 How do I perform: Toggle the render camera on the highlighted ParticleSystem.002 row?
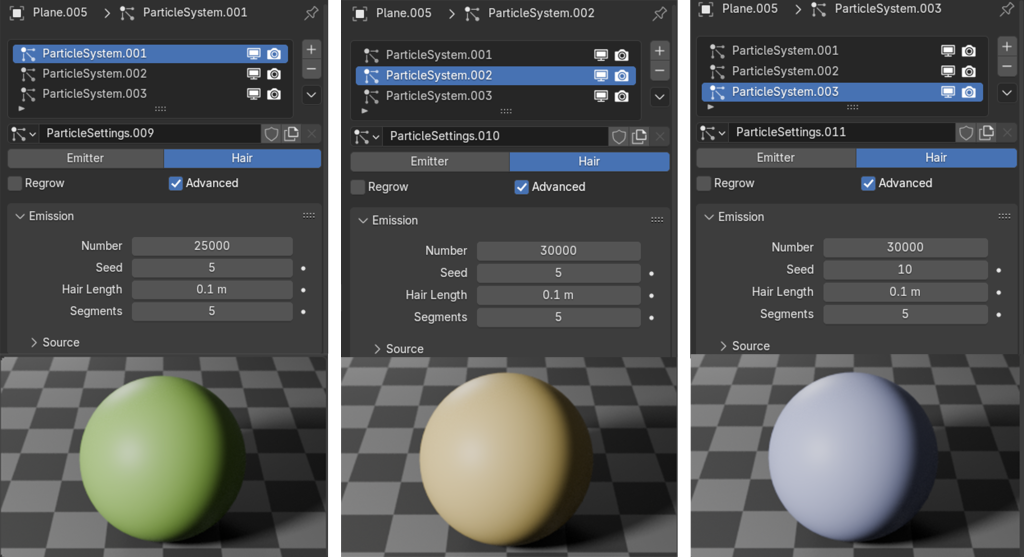tap(622, 75)
